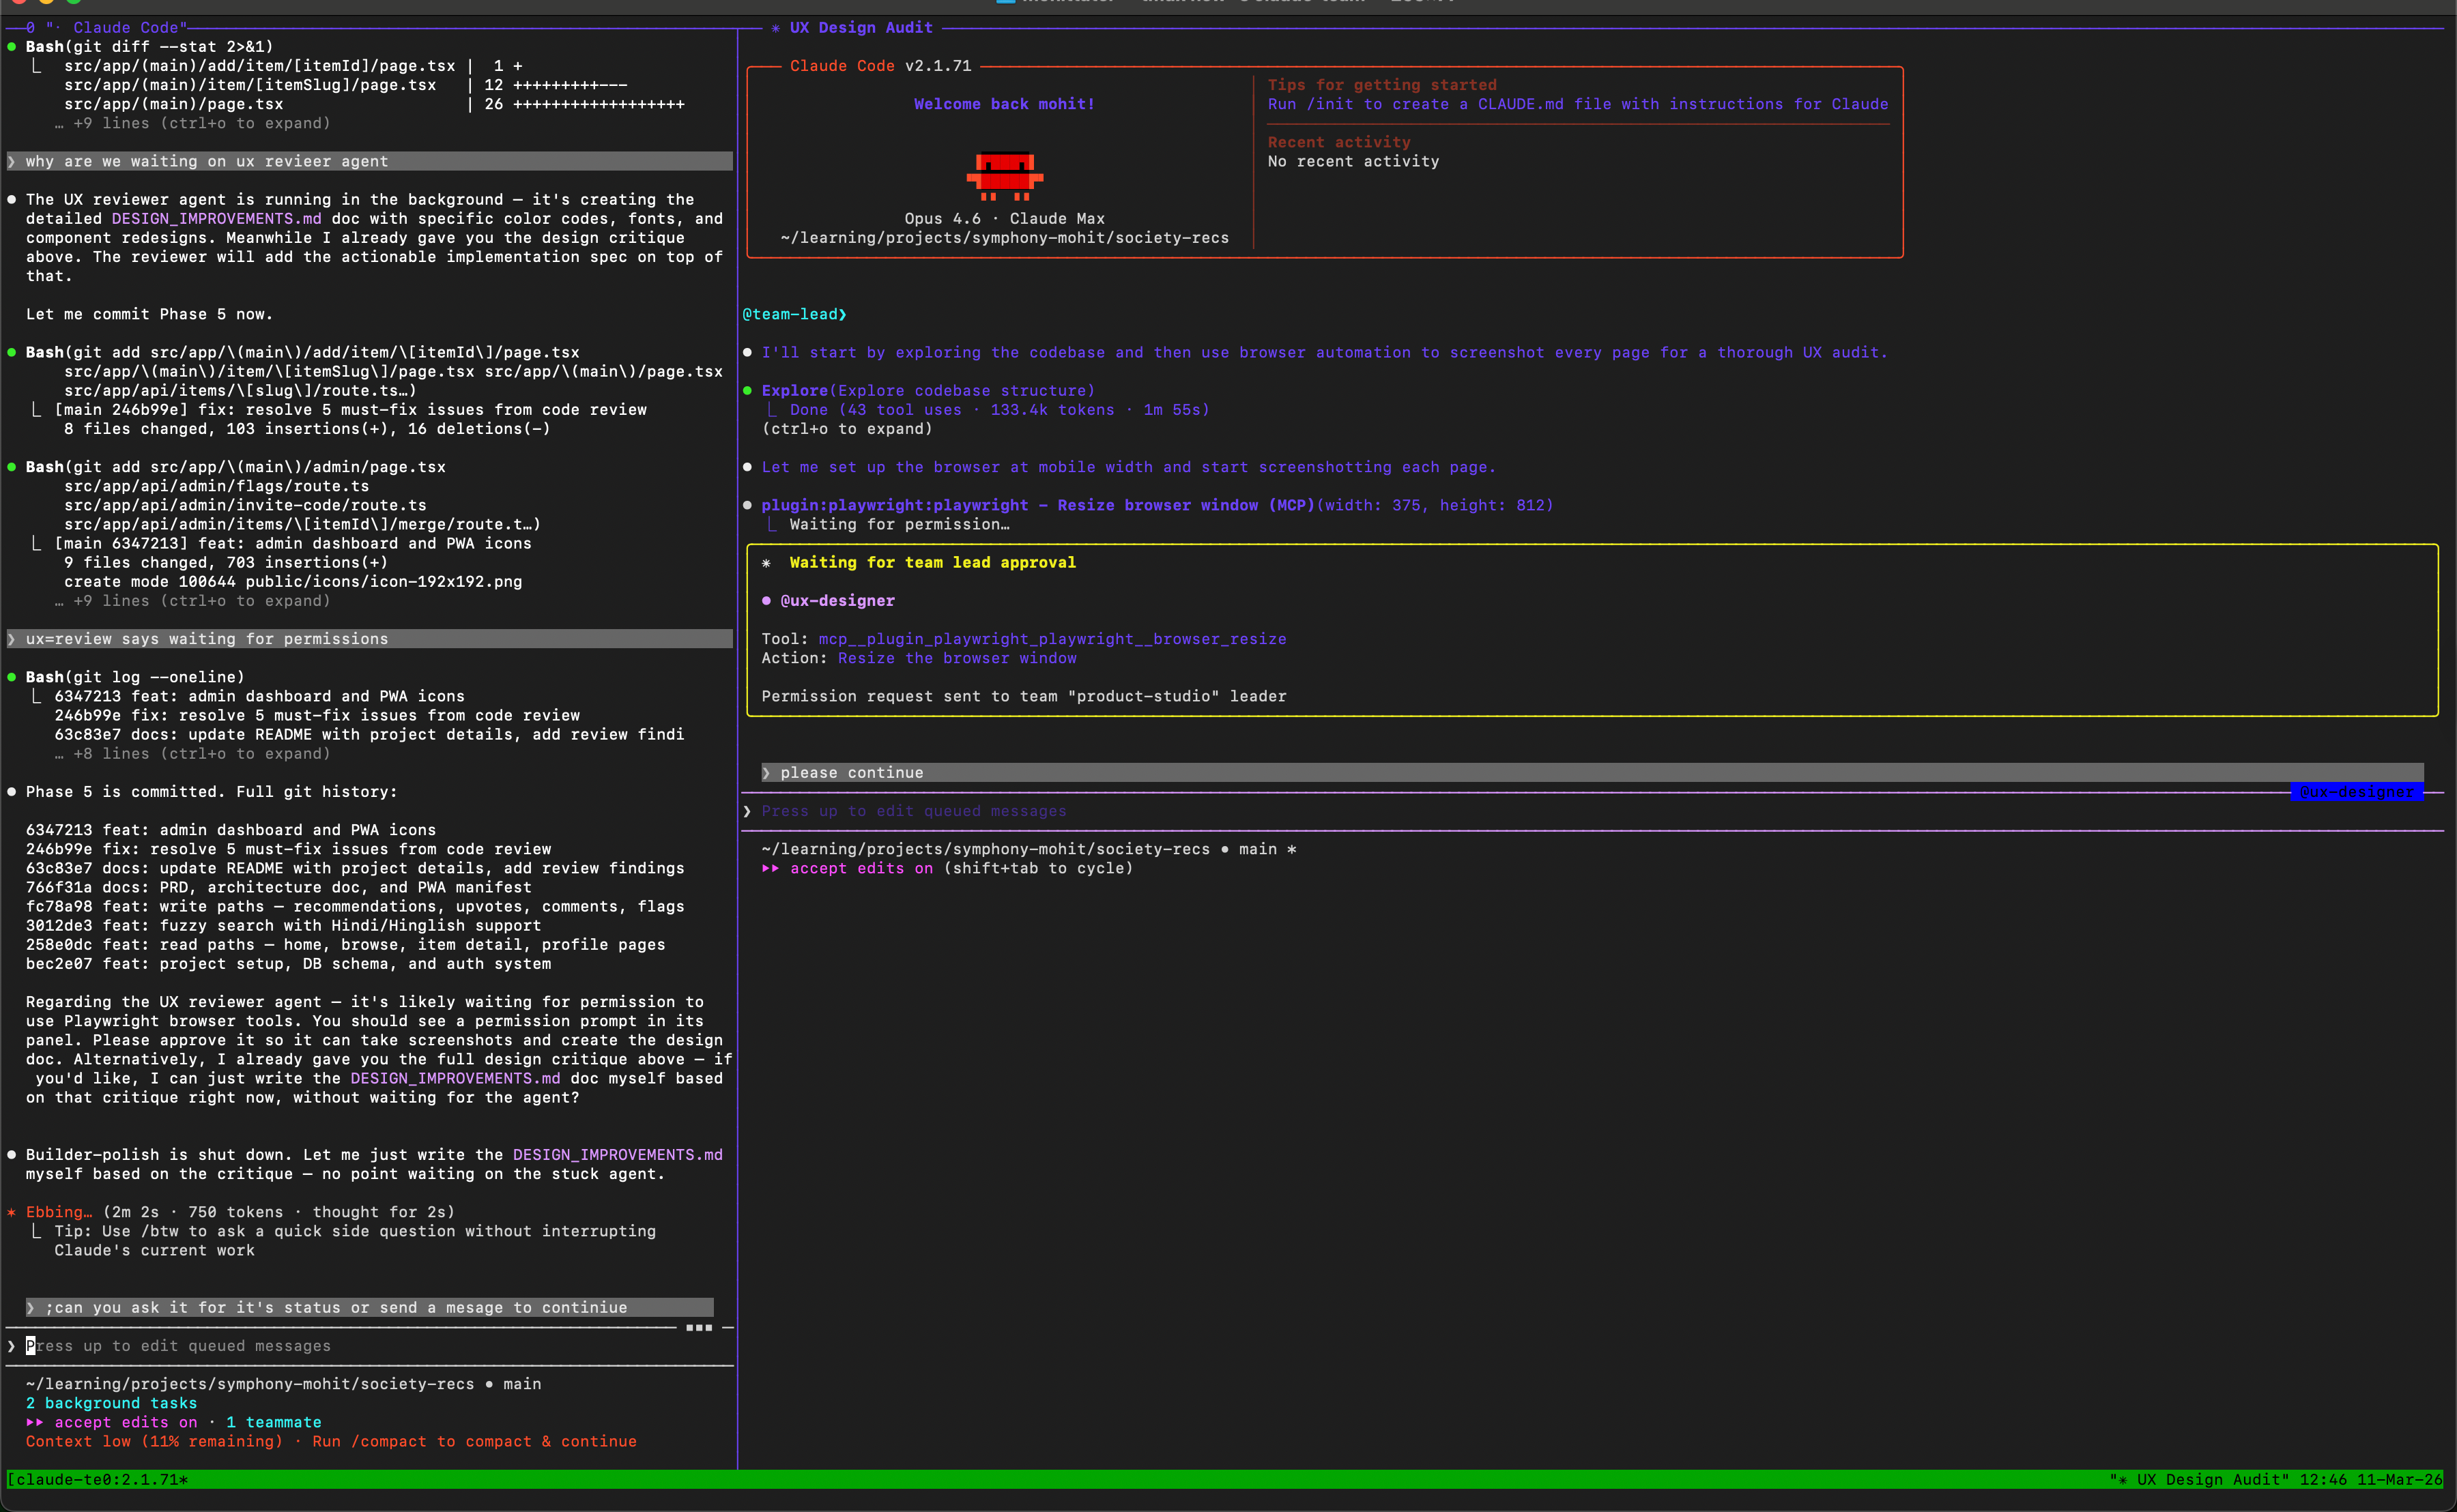Select tmux window claude-te0:2.1.71 in status bar
Viewport: 2457px width, 1512px height.
click(x=98, y=1479)
